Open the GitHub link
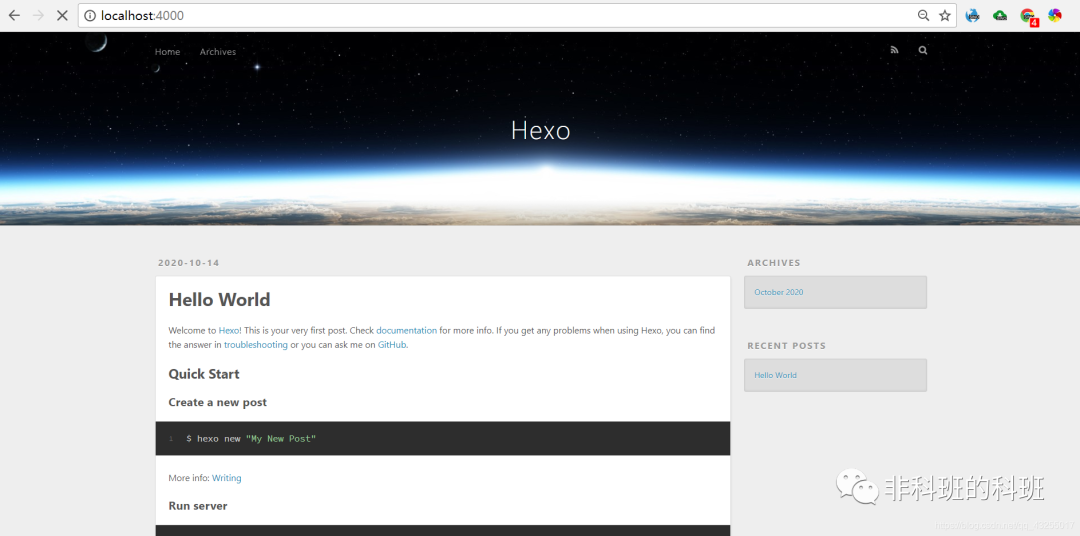The image size is (1080, 536). pyautogui.click(x=392, y=344)
